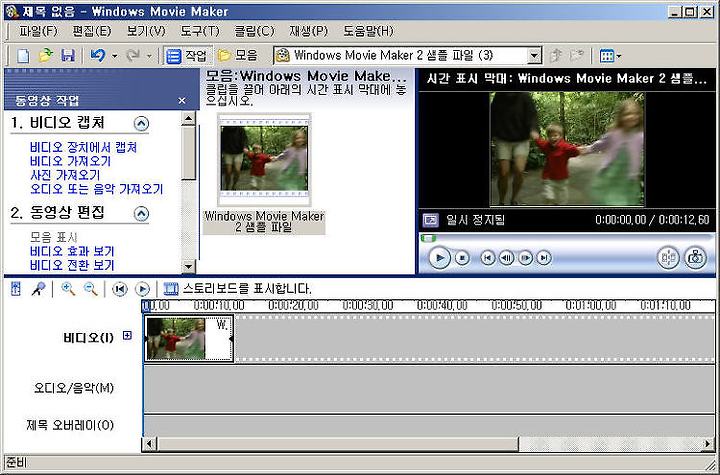Screen dimensions: 720x475
Task: Collapse the 1. 비디오 캡처 section
Action: coord(141,124)
